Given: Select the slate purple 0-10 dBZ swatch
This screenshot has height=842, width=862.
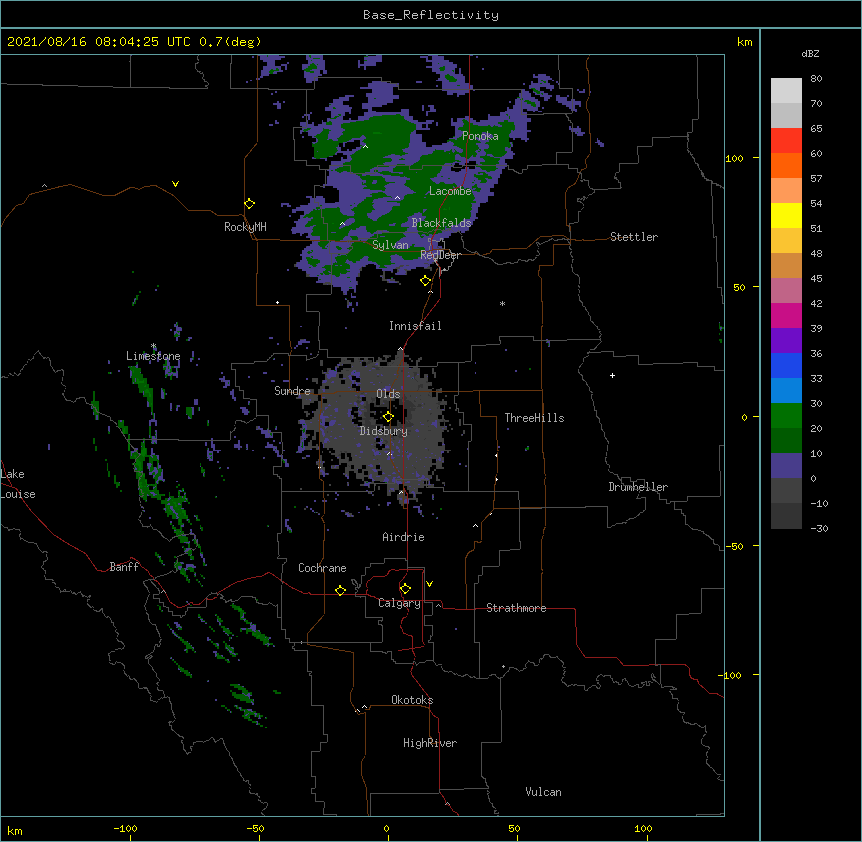Looking at the screenshot, I should [x=786, y=466].
